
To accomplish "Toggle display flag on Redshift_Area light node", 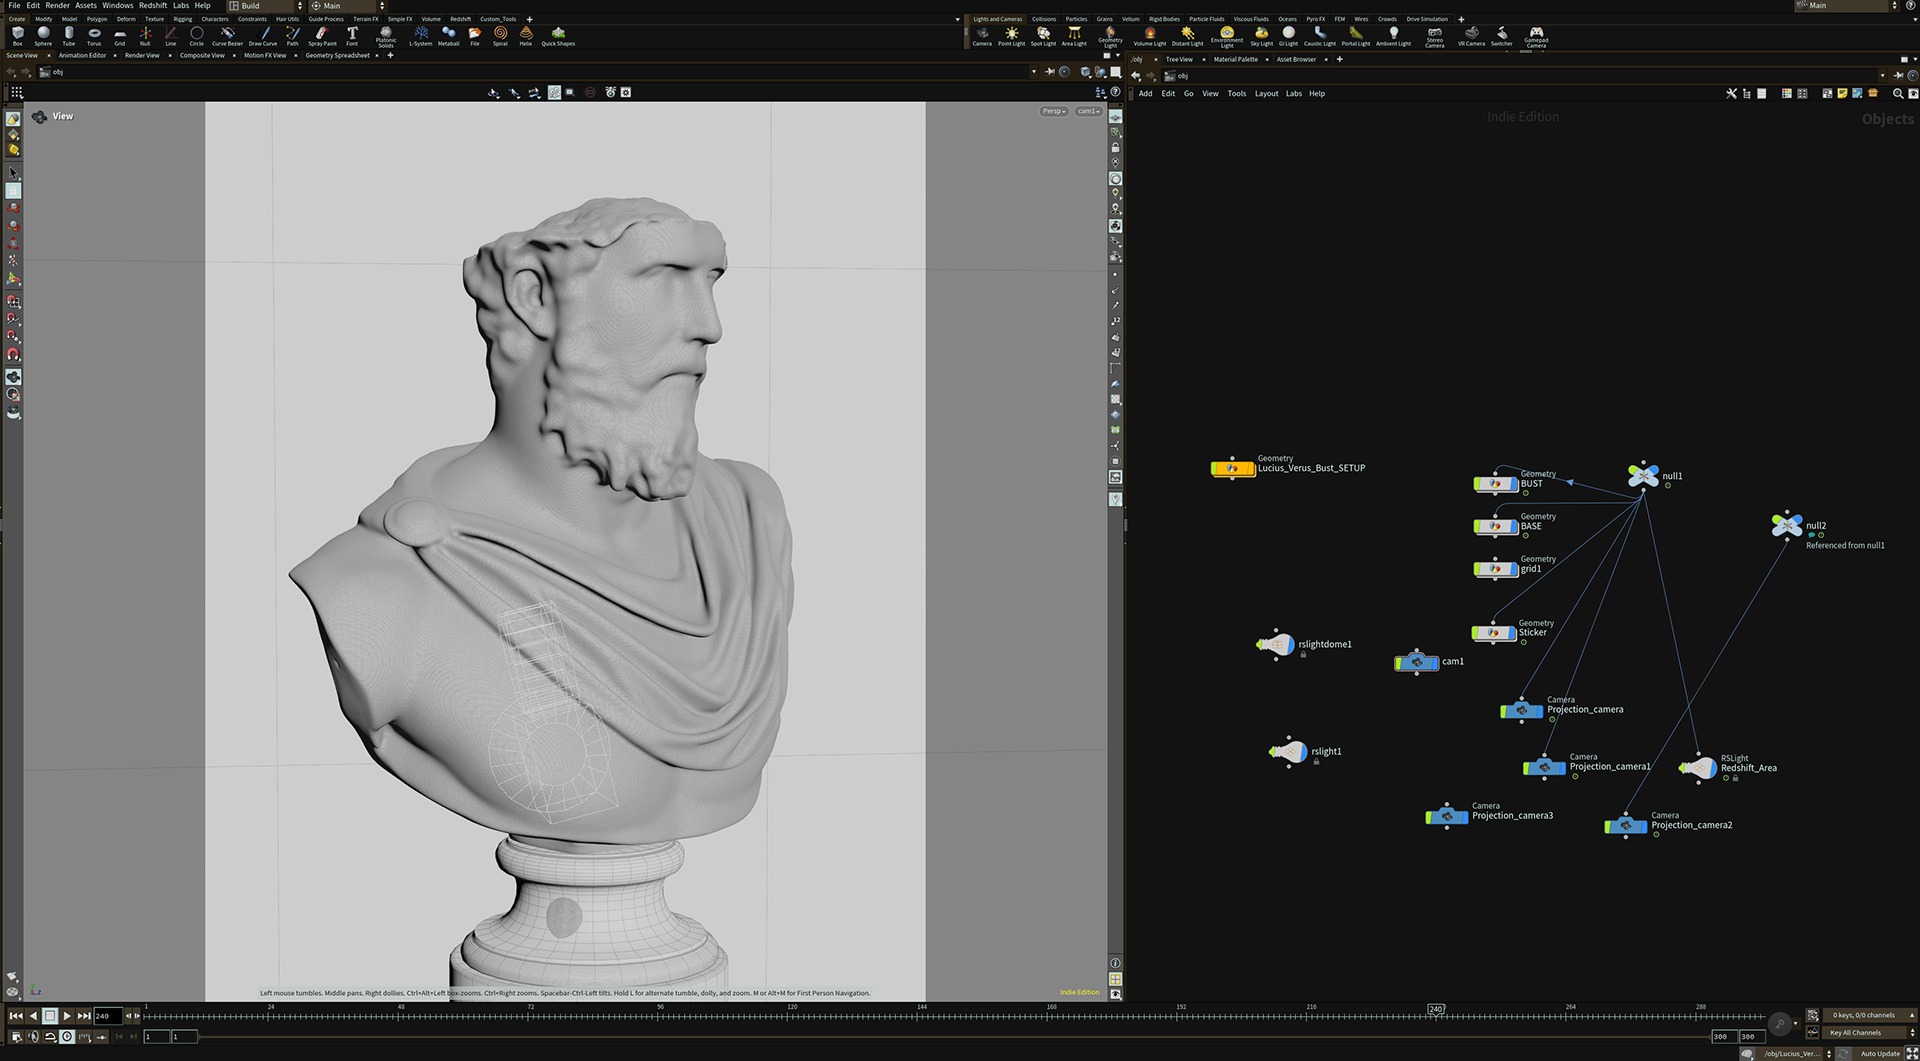I will pyautogui.click(x=1713, y=768).
